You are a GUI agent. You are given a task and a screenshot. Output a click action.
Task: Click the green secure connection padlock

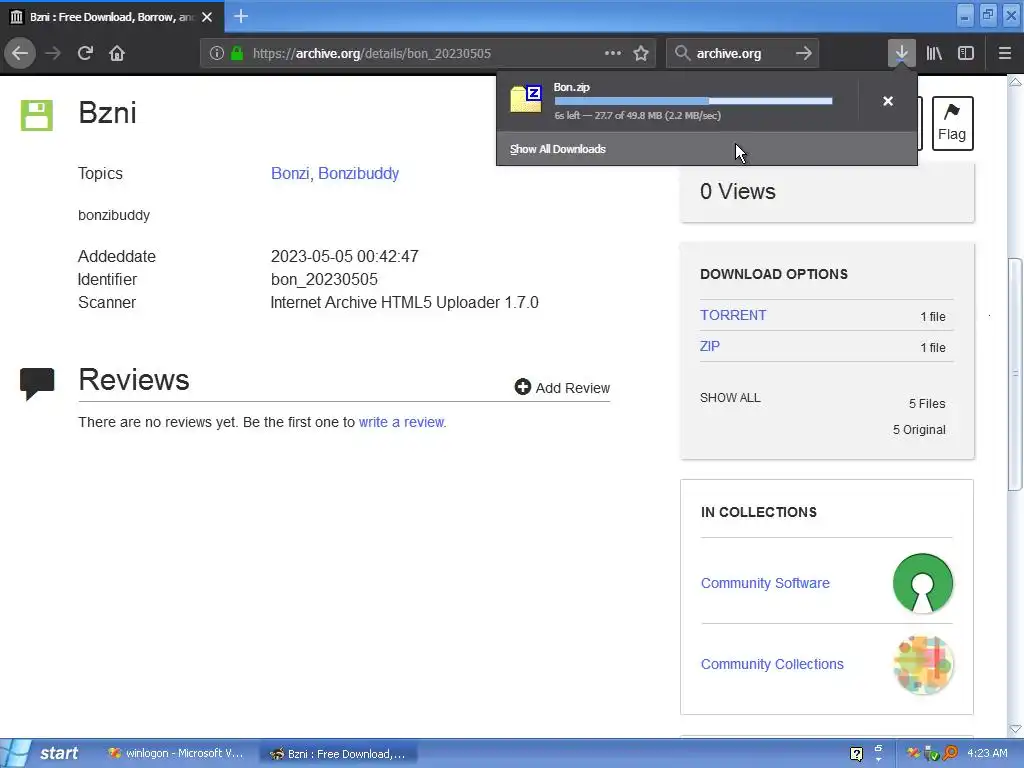(x=237, y=54)
